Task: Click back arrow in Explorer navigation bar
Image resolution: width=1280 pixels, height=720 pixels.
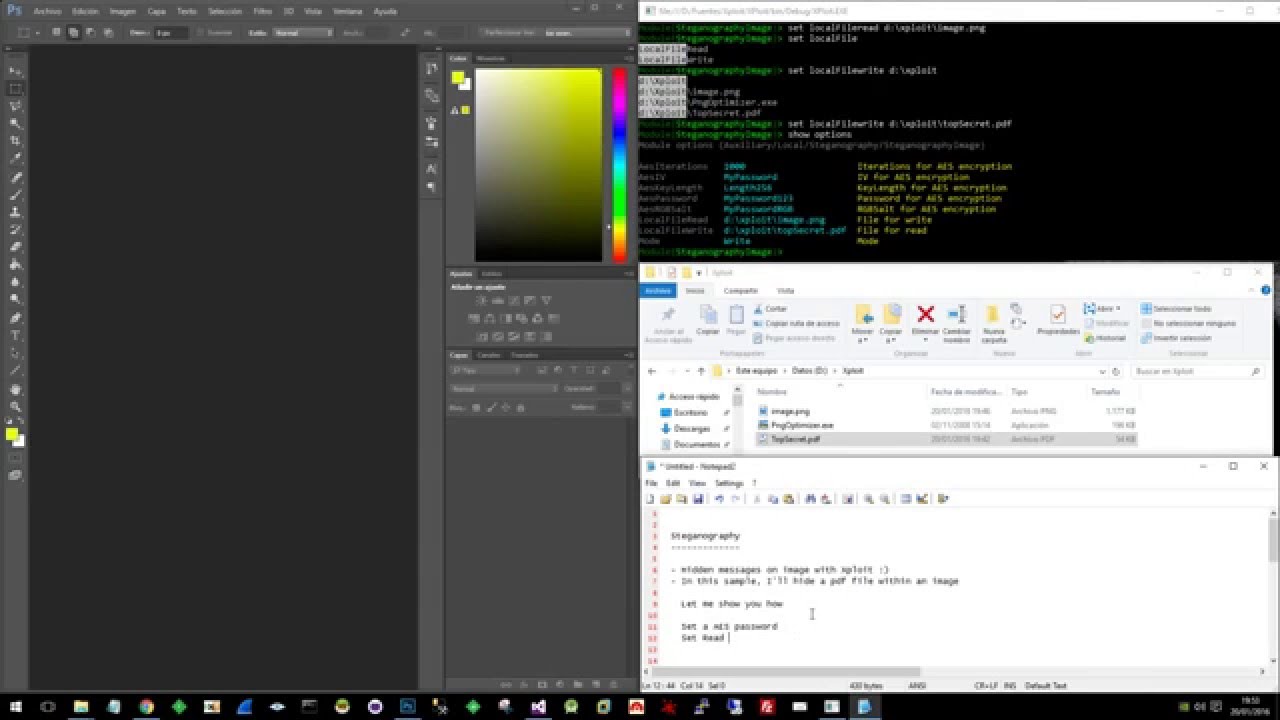Action: 652,371
